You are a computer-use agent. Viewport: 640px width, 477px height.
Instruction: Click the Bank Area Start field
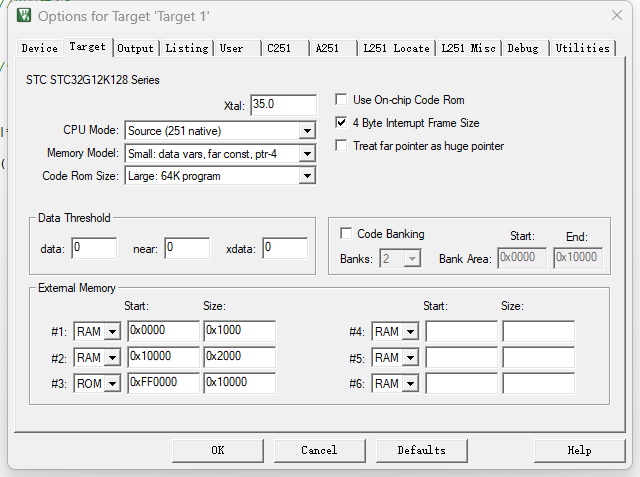point(522,258)
